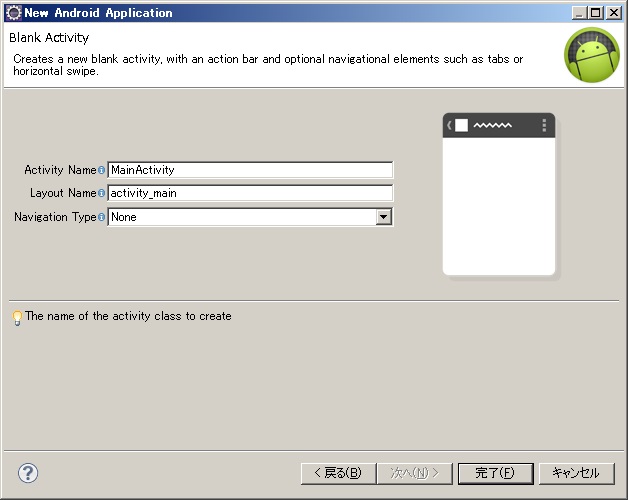This screenshot has height=500, width=628.
Task: Minimize the New Android Application window
Action: pos(578,13)
